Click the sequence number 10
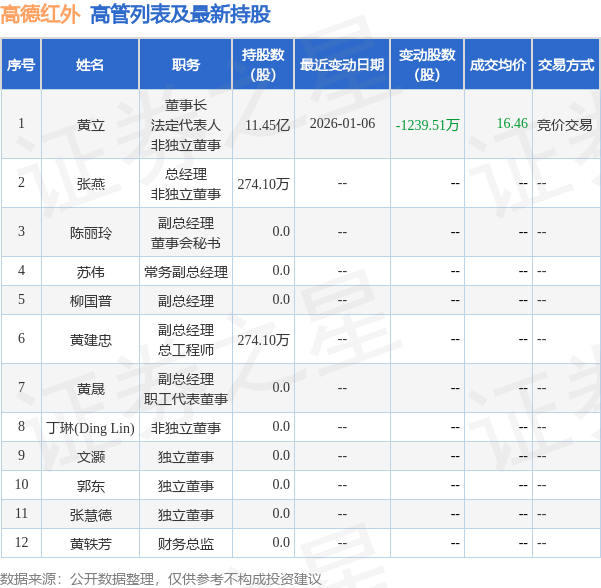Viewport: 601px width, 588px height. 21,485
